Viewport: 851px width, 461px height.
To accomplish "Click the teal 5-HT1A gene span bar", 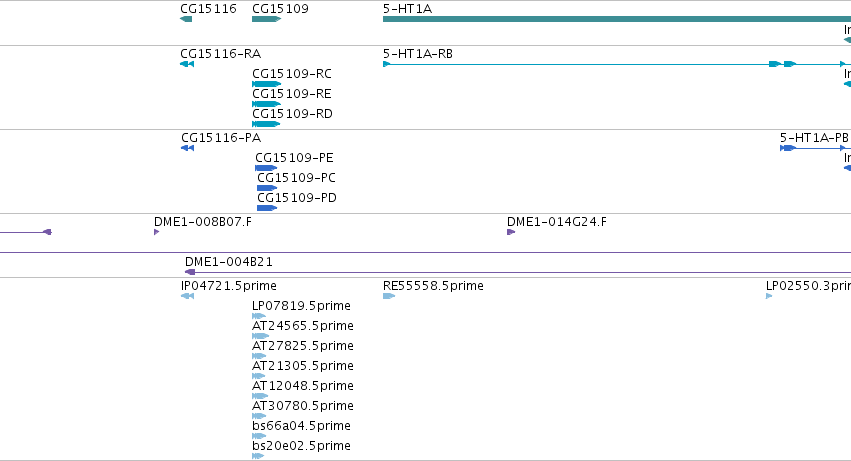I will coord(617,19).
